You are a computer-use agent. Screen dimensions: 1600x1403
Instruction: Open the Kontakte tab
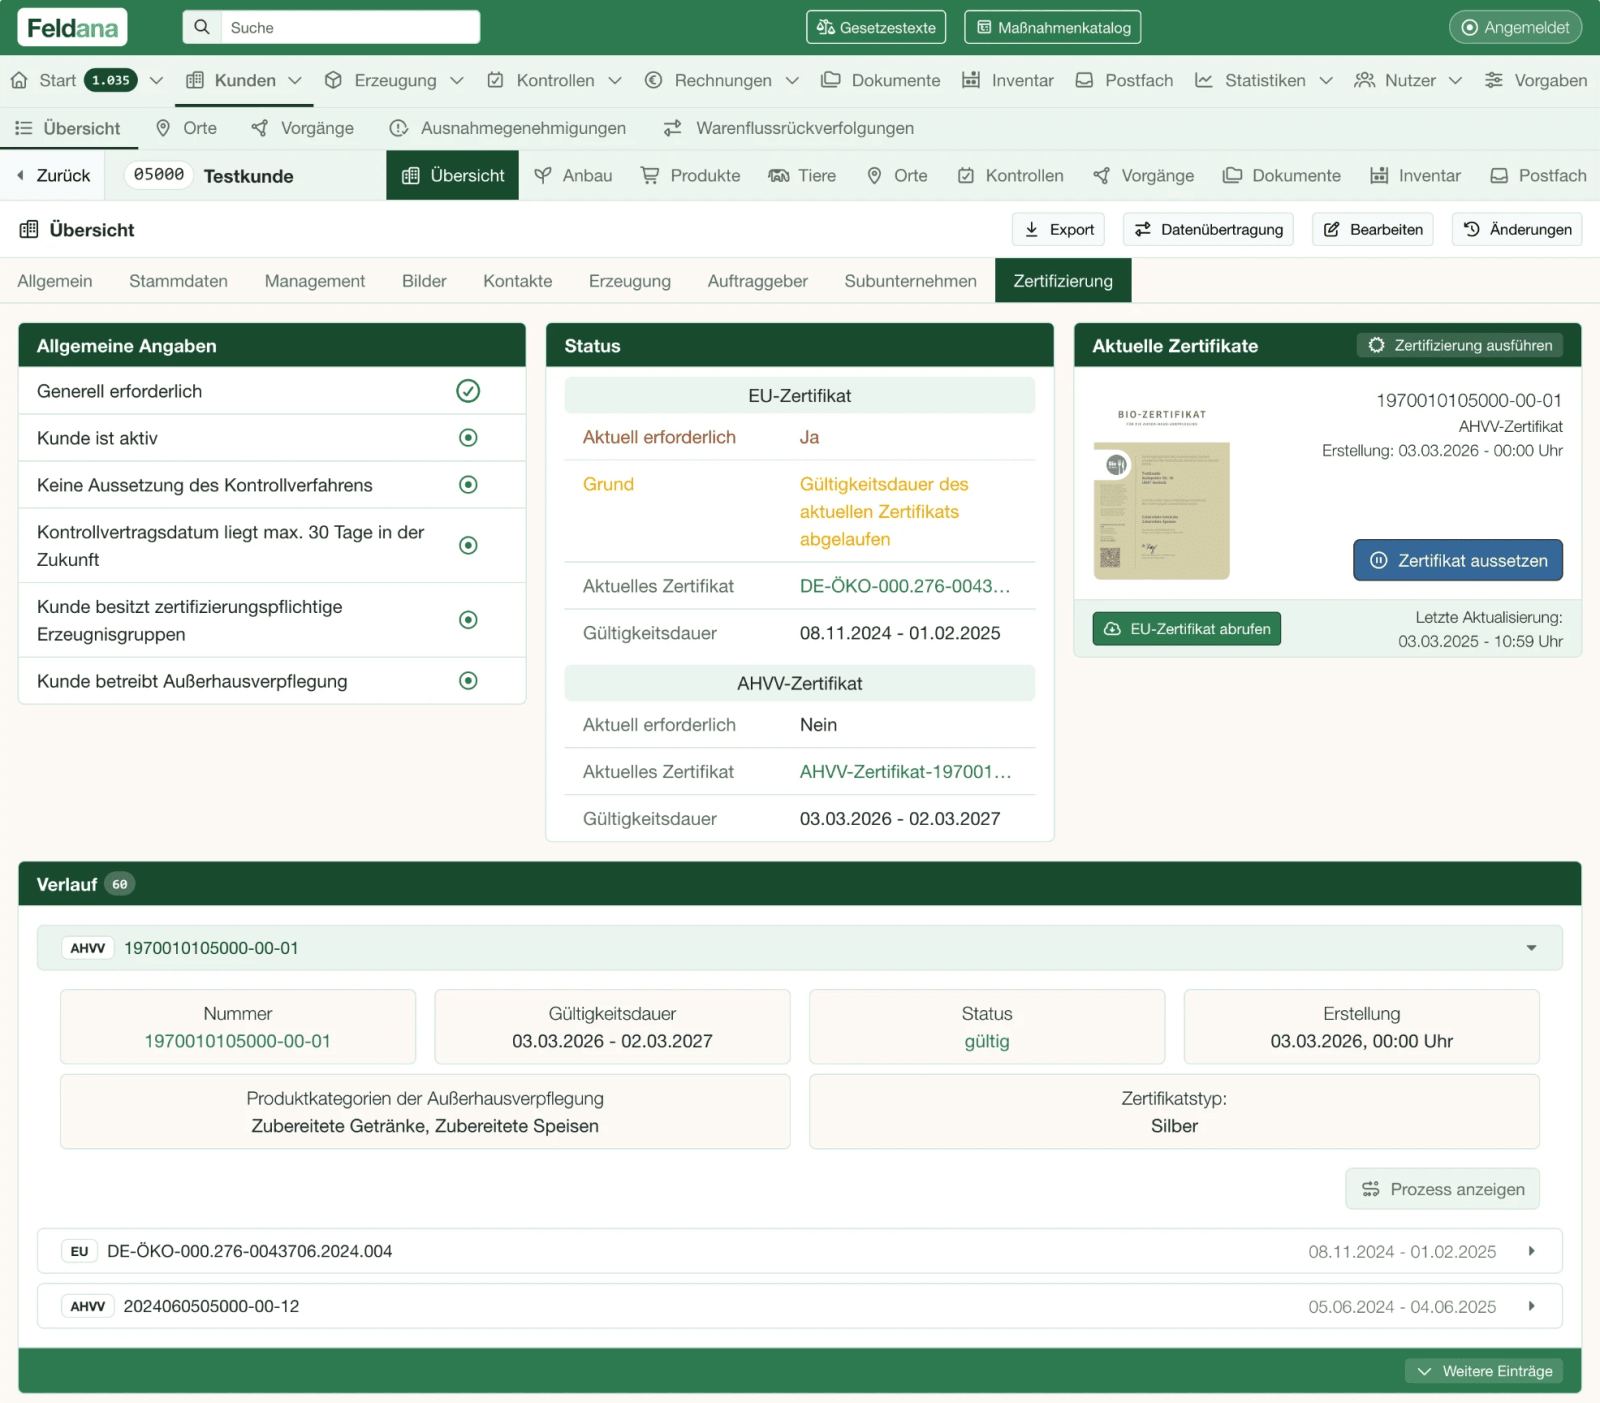pos(517,281)
